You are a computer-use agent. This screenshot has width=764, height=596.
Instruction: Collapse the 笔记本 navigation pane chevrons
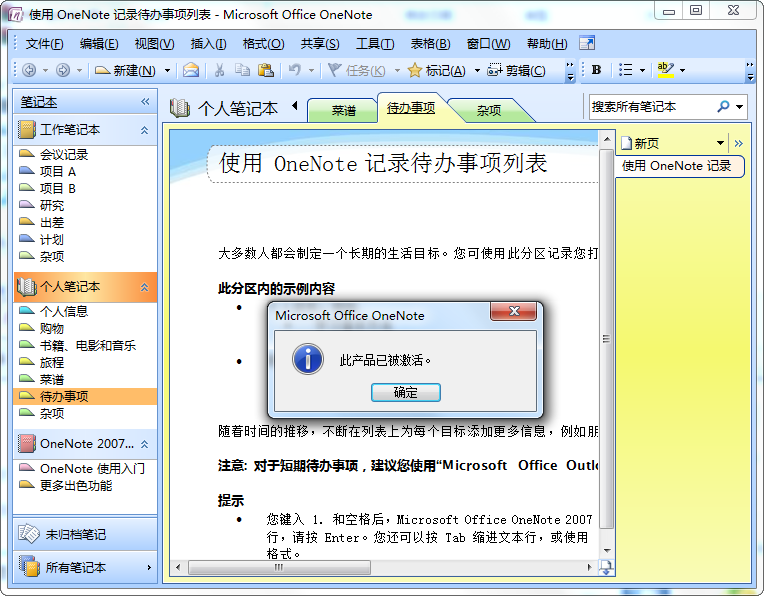(x=145, y=101)
